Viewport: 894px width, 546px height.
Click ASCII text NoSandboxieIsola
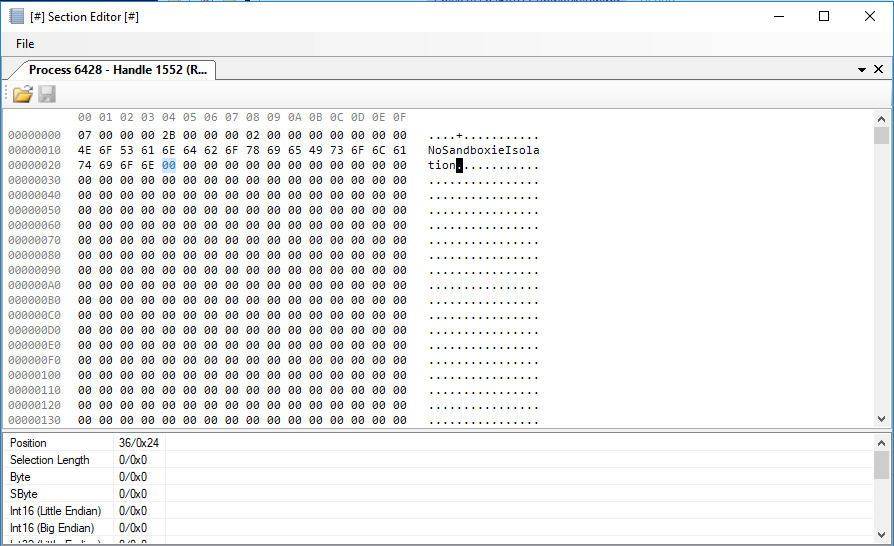pos(483,150)
